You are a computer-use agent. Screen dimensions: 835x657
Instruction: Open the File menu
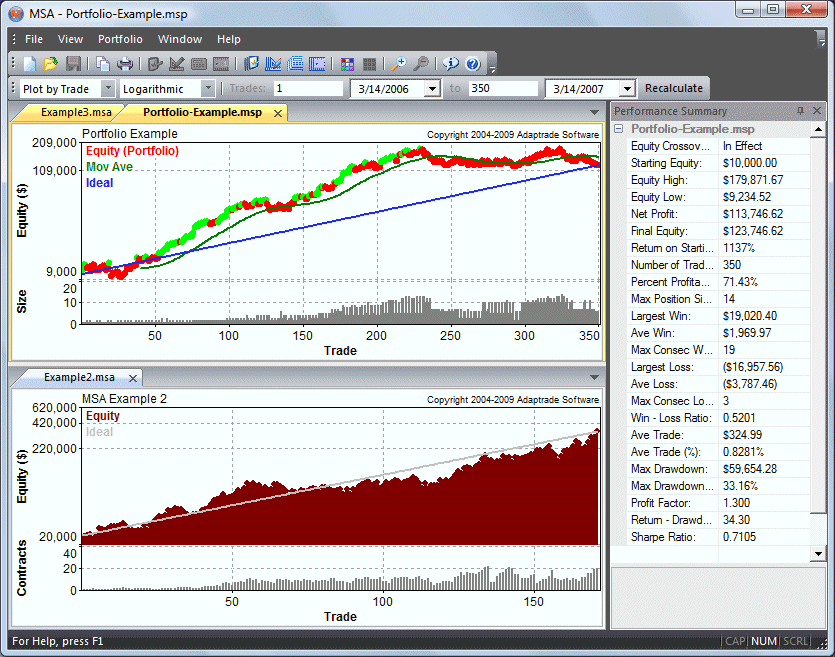pyautogui.click(x=34, y=39)
